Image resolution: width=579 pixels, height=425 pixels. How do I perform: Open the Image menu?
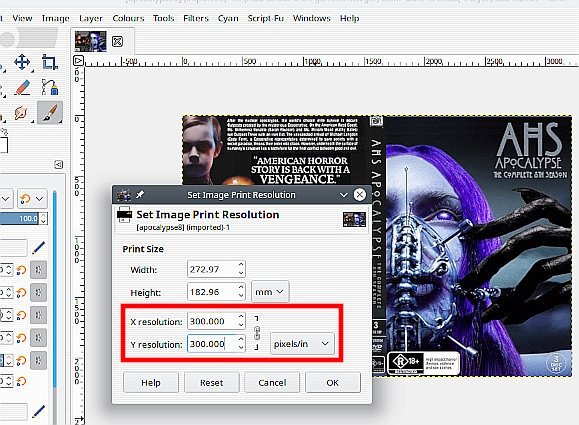point(55,18)
